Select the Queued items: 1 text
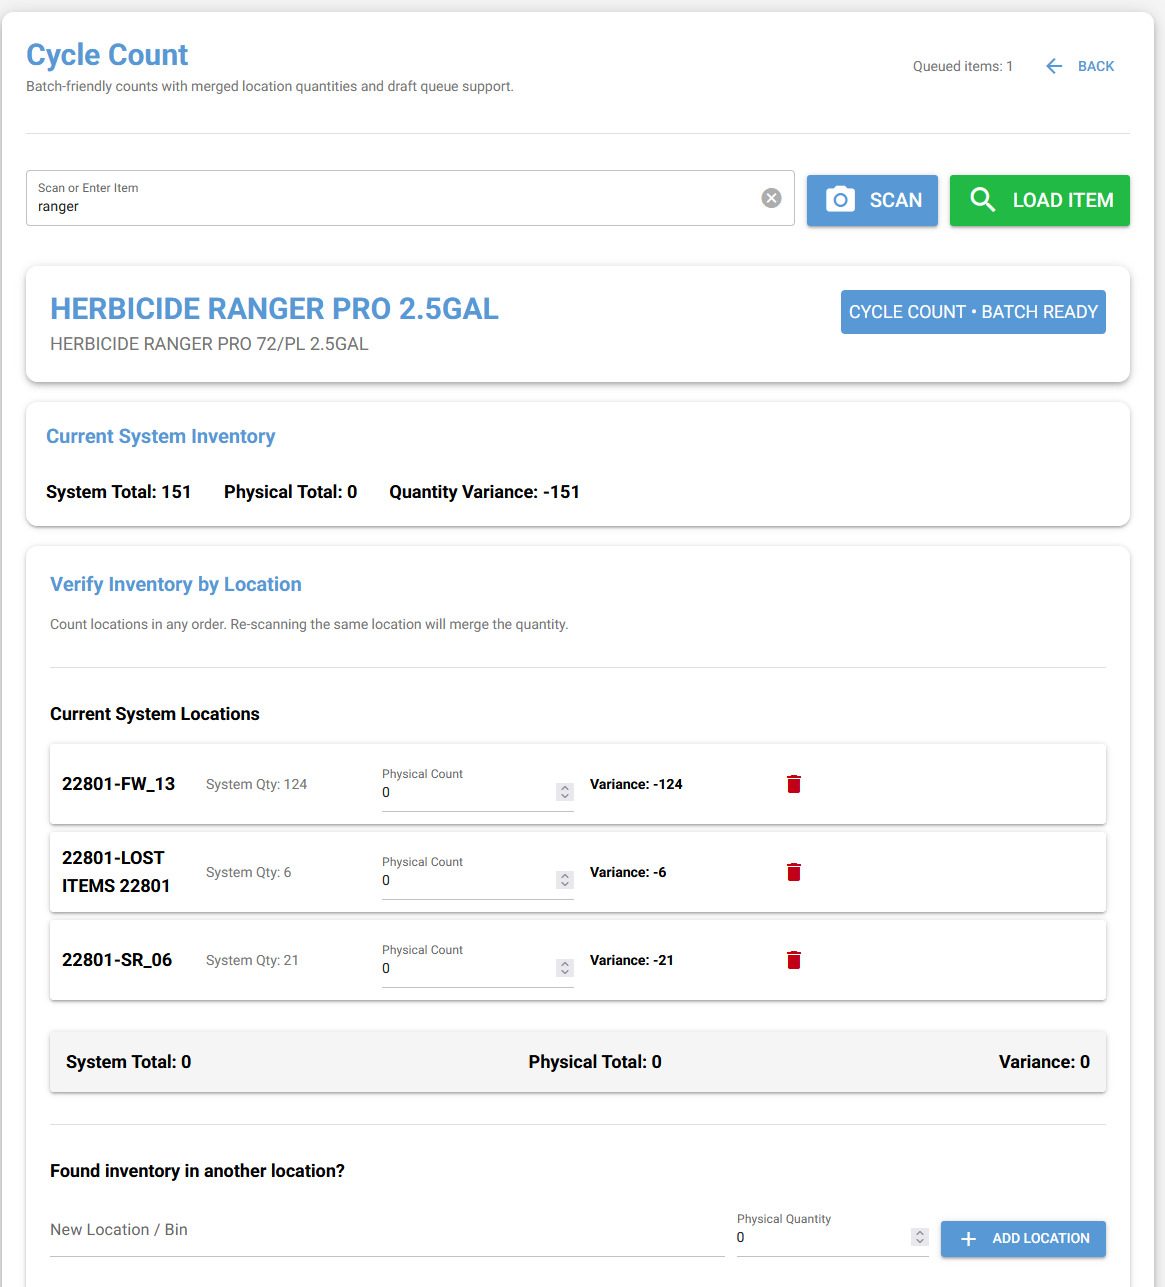The height and width of the screenshot is (1287, 1165). (963, 66)
